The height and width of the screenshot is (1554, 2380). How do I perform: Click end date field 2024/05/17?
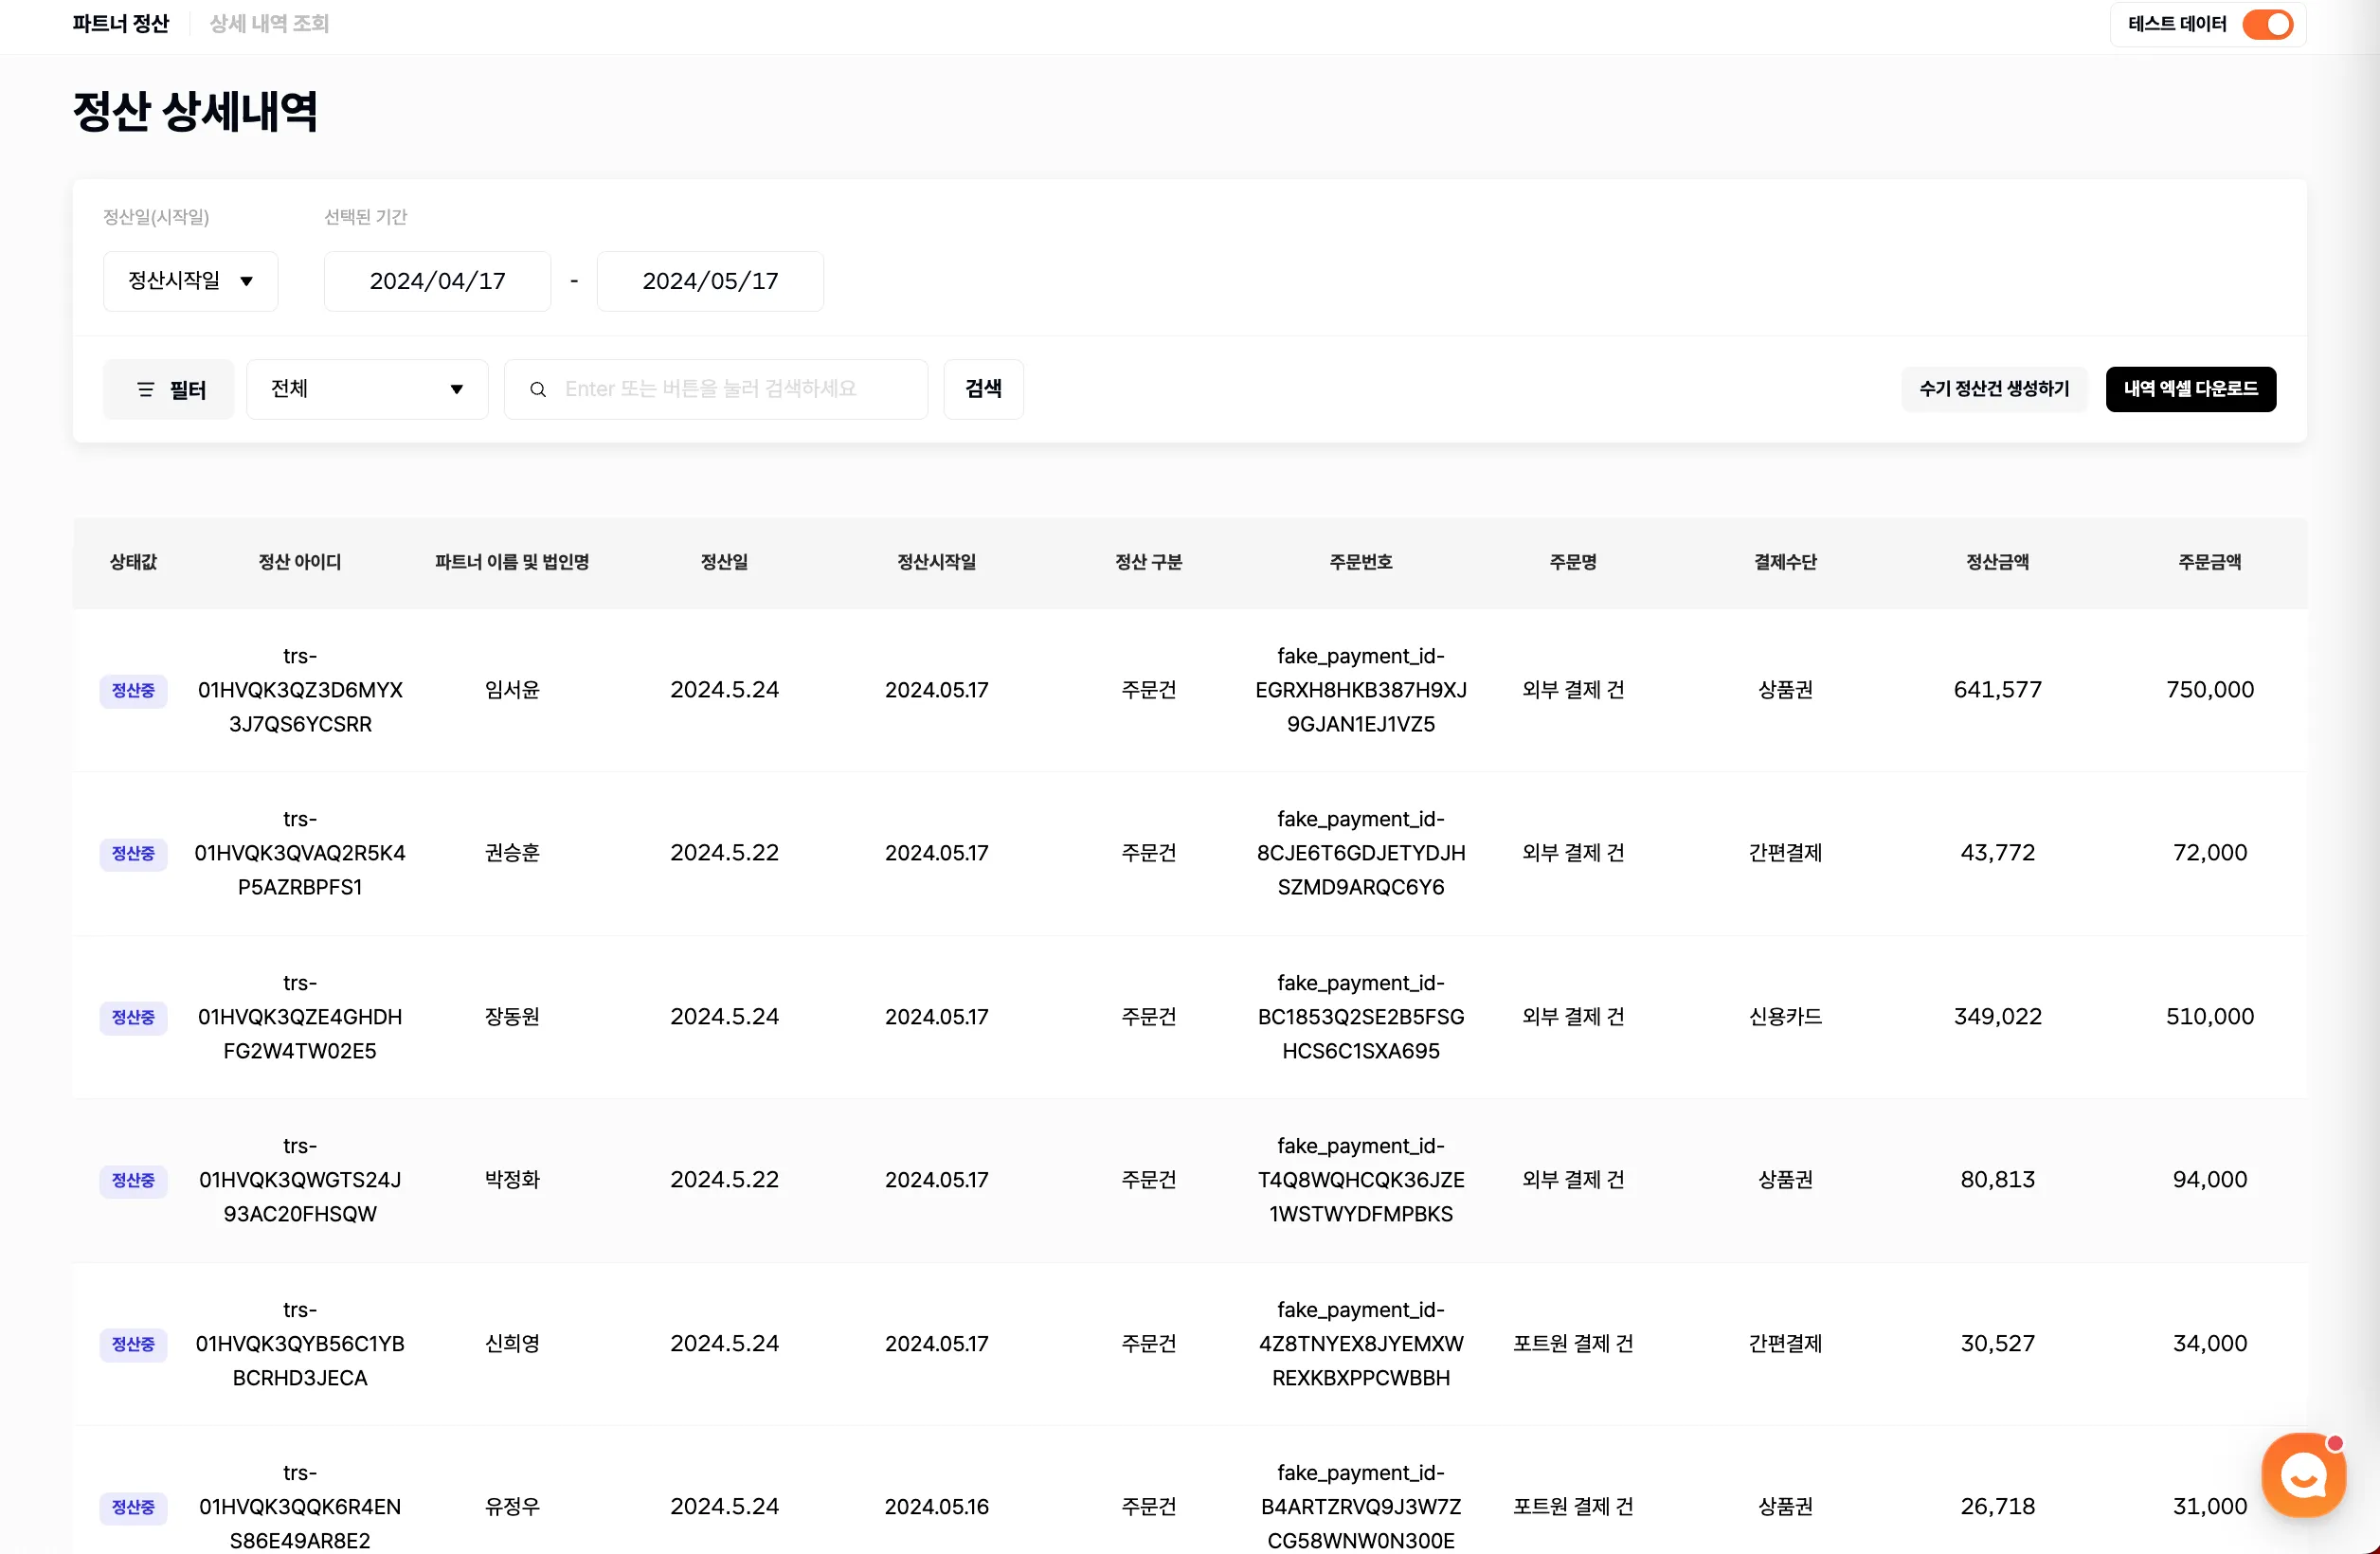(x=710, y=281)
